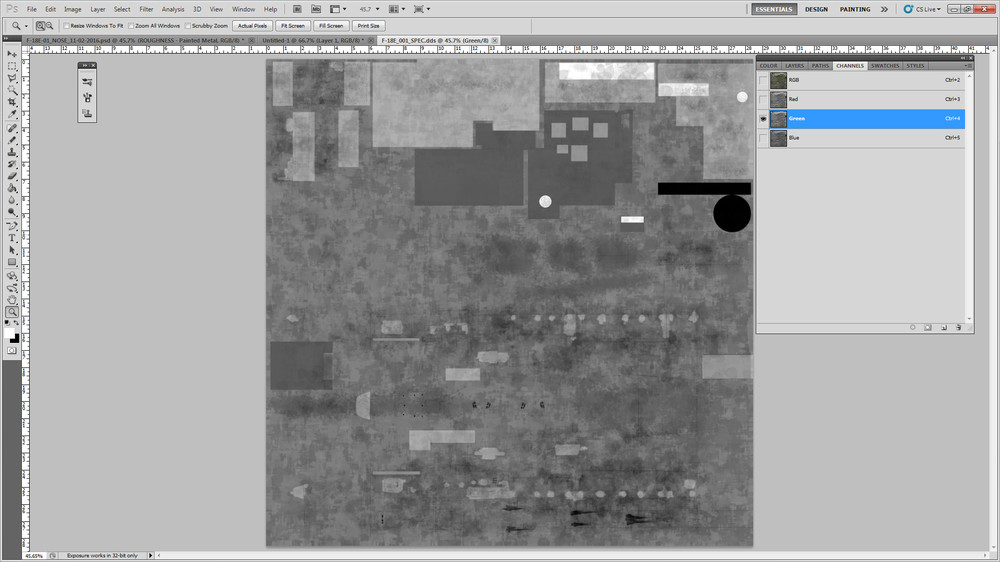Image resolution: width=1000 pixels, height=562 pixels.
Task: Switch to the Swatches panel tab
Action: [x=885, y=66]
